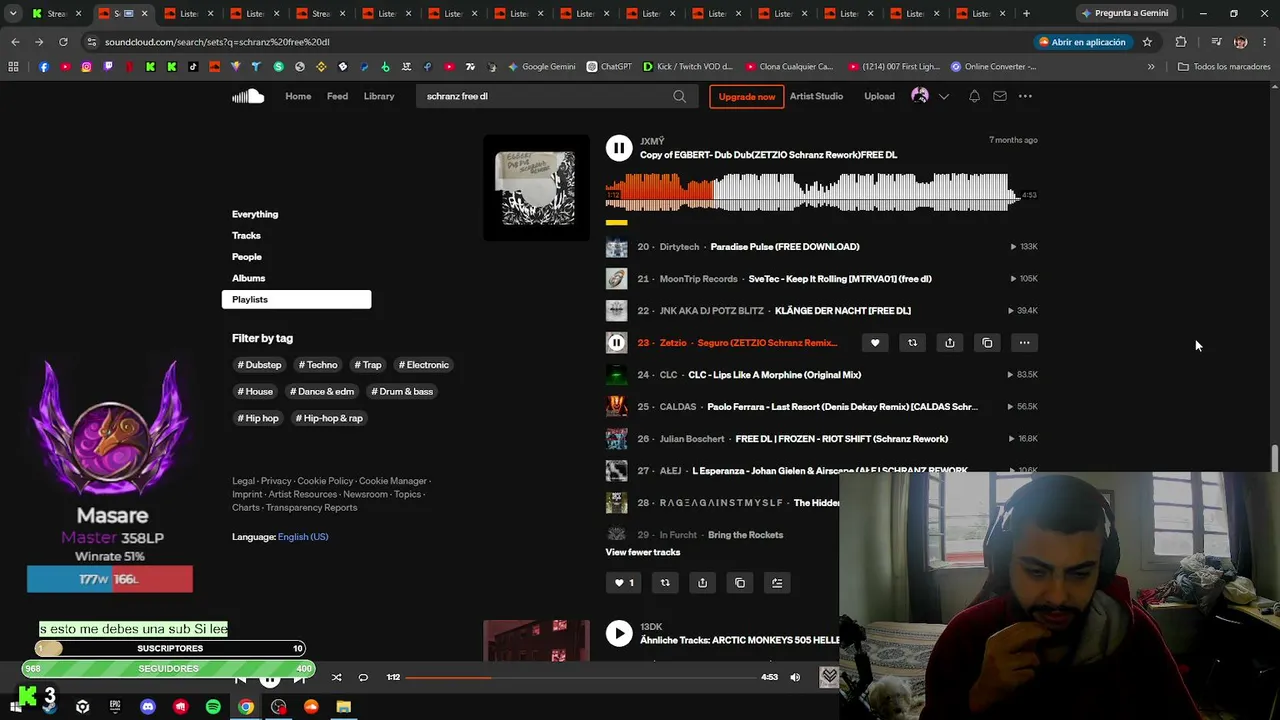This screenshot has height=720, width=1280.
Task: Open Spotify from the taskbar
Action: coord(213,707)
